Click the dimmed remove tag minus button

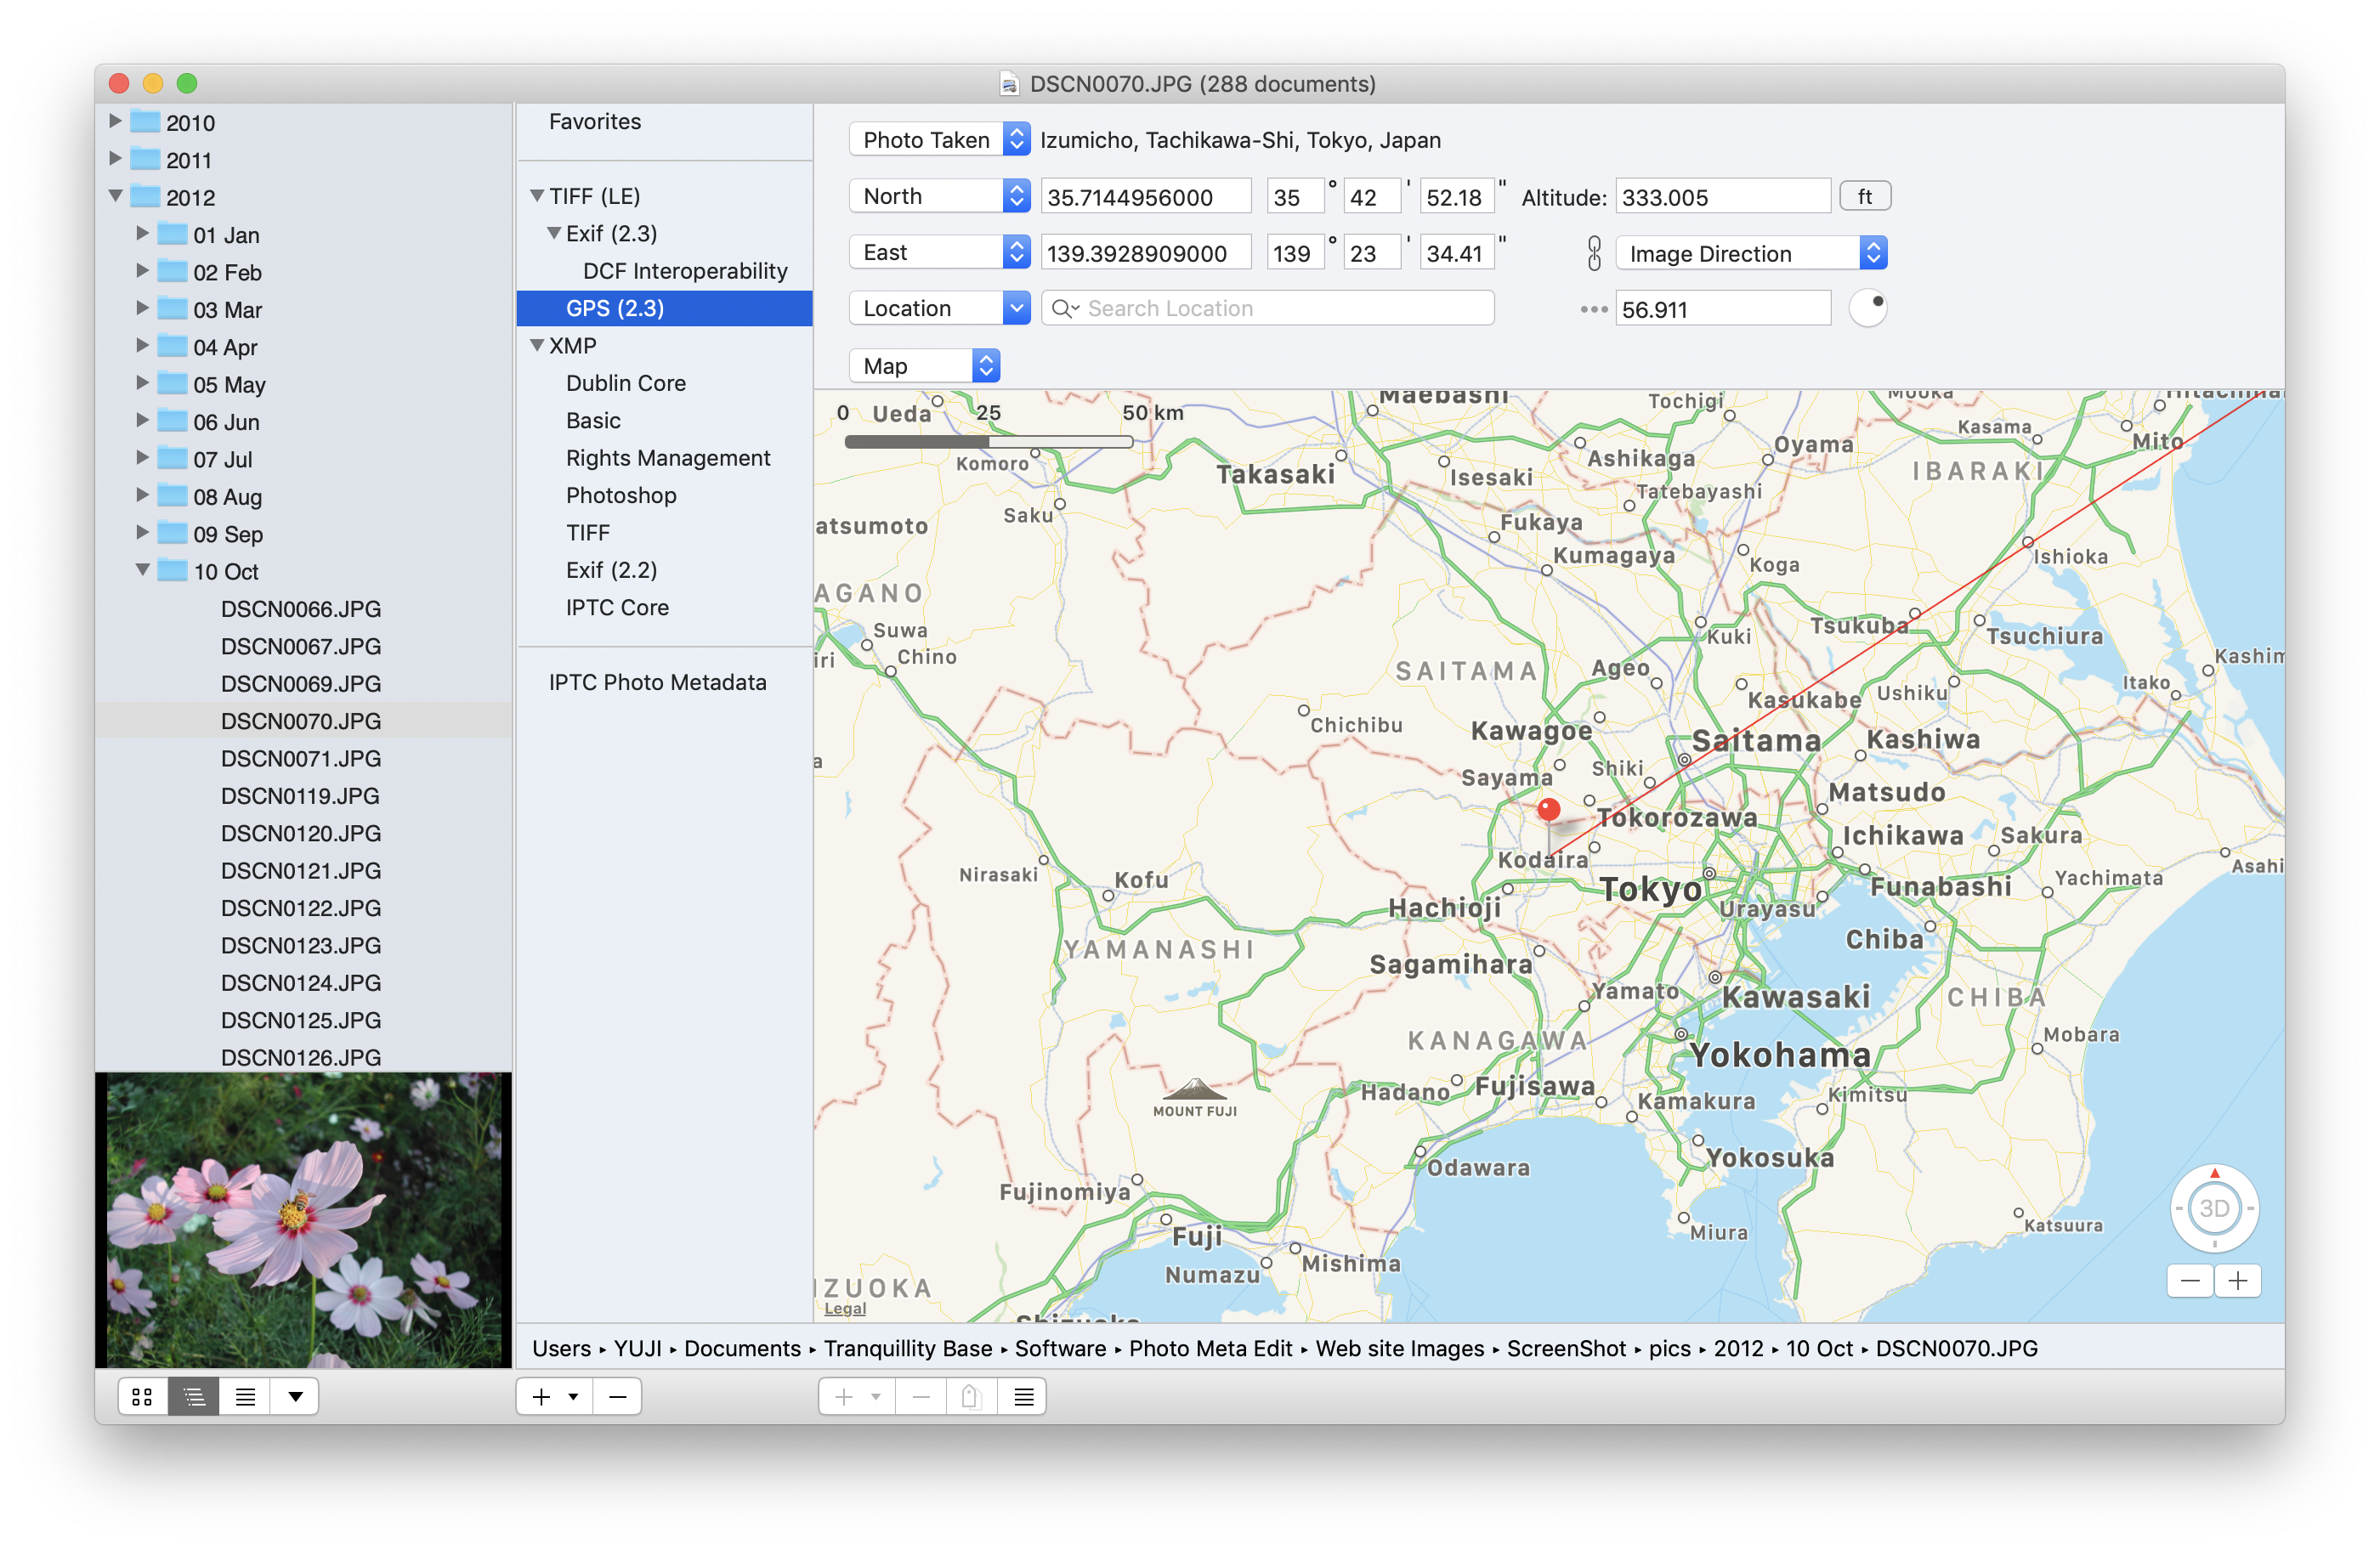click(x=921, y=1396)
